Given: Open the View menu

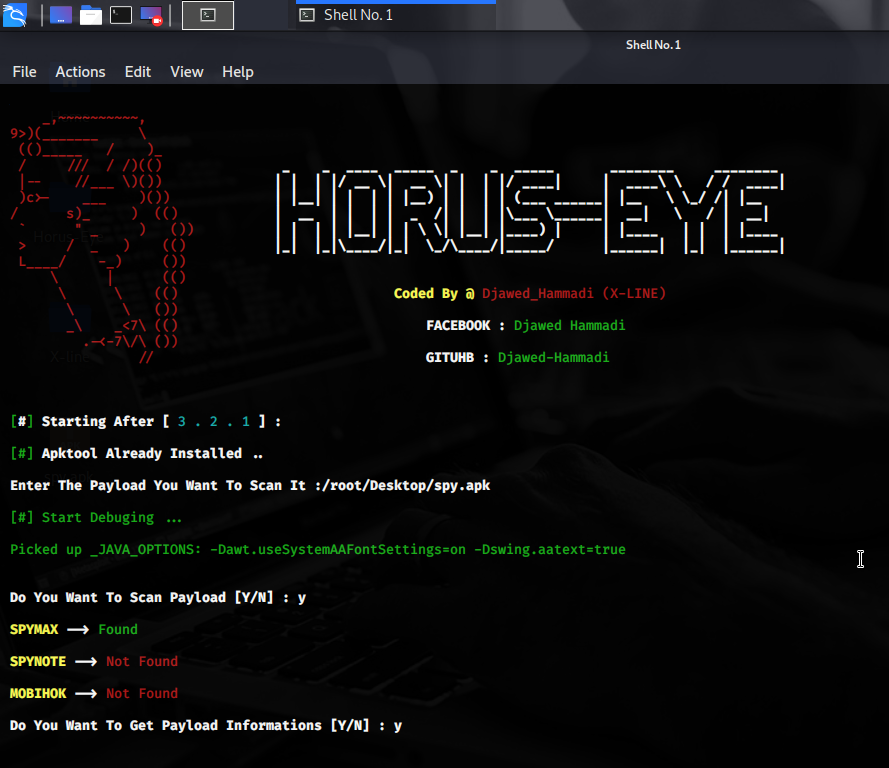Looking at the screenshot, I should [x=186, y=71].
